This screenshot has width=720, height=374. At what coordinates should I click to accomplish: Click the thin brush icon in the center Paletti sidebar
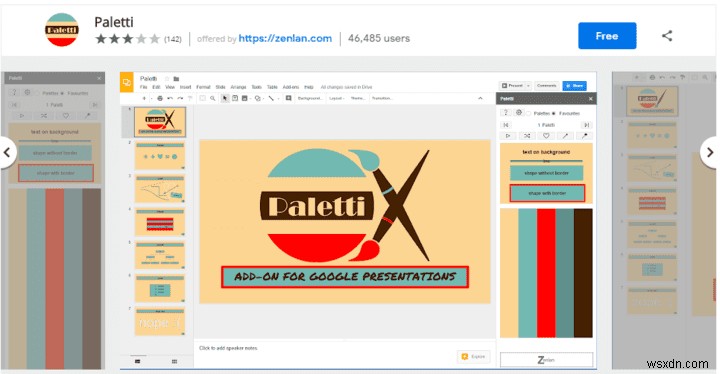pos(565,136)
